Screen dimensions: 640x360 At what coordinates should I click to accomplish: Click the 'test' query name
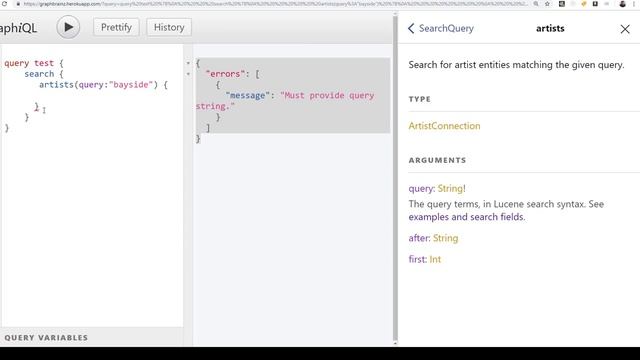(x=44, y=63)
